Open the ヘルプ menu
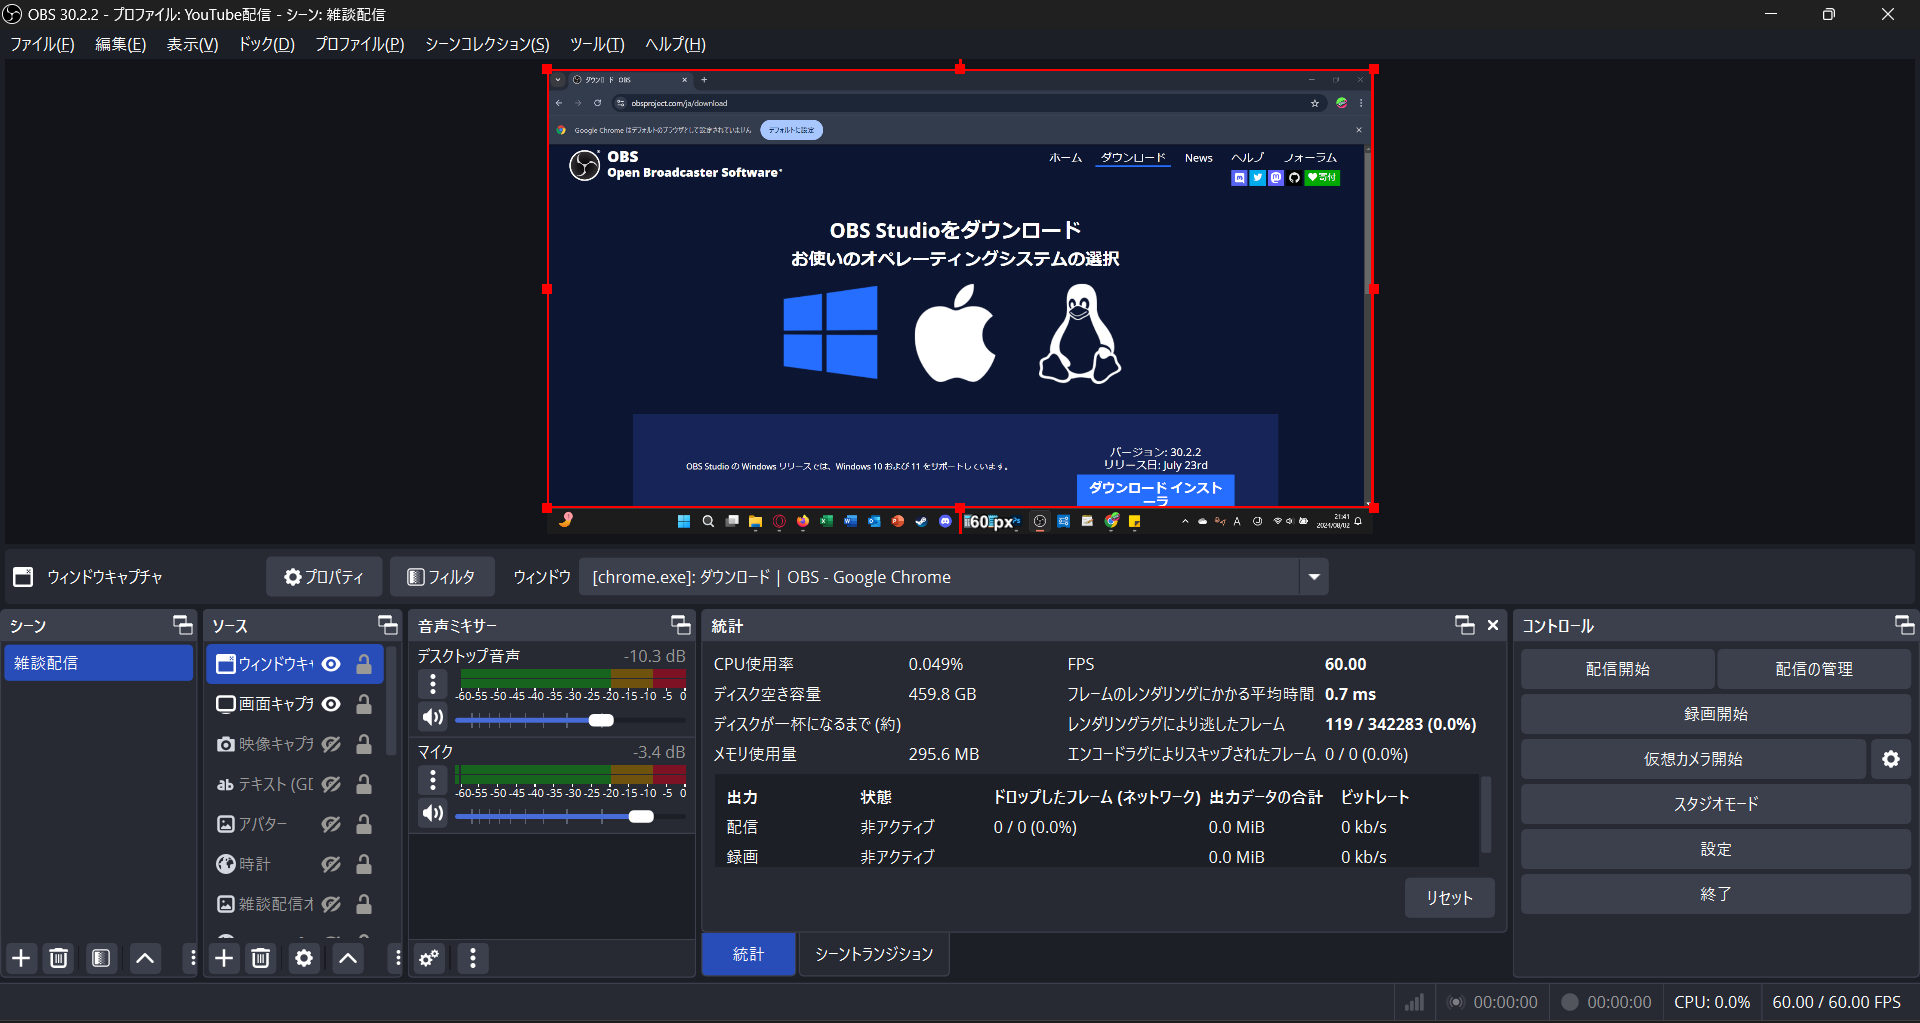 point(675,44)
